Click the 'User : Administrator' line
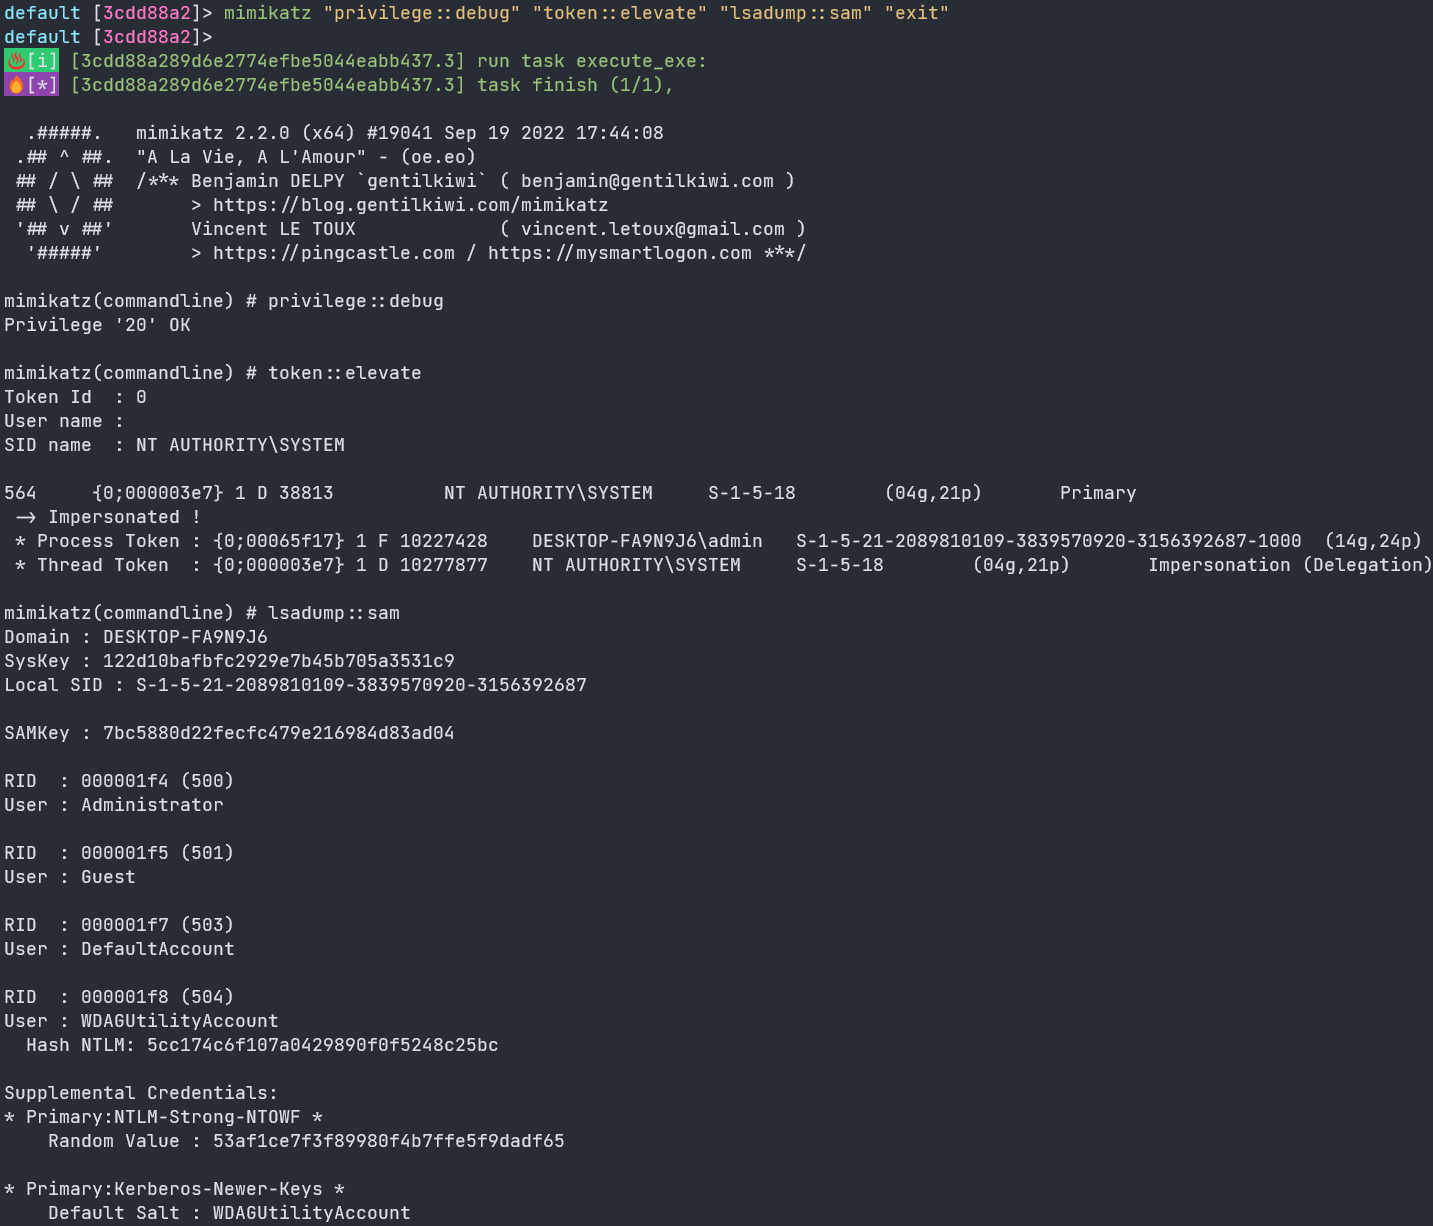The width and height of the screenshot is (1433, 1226). click(x=114, y=805)
